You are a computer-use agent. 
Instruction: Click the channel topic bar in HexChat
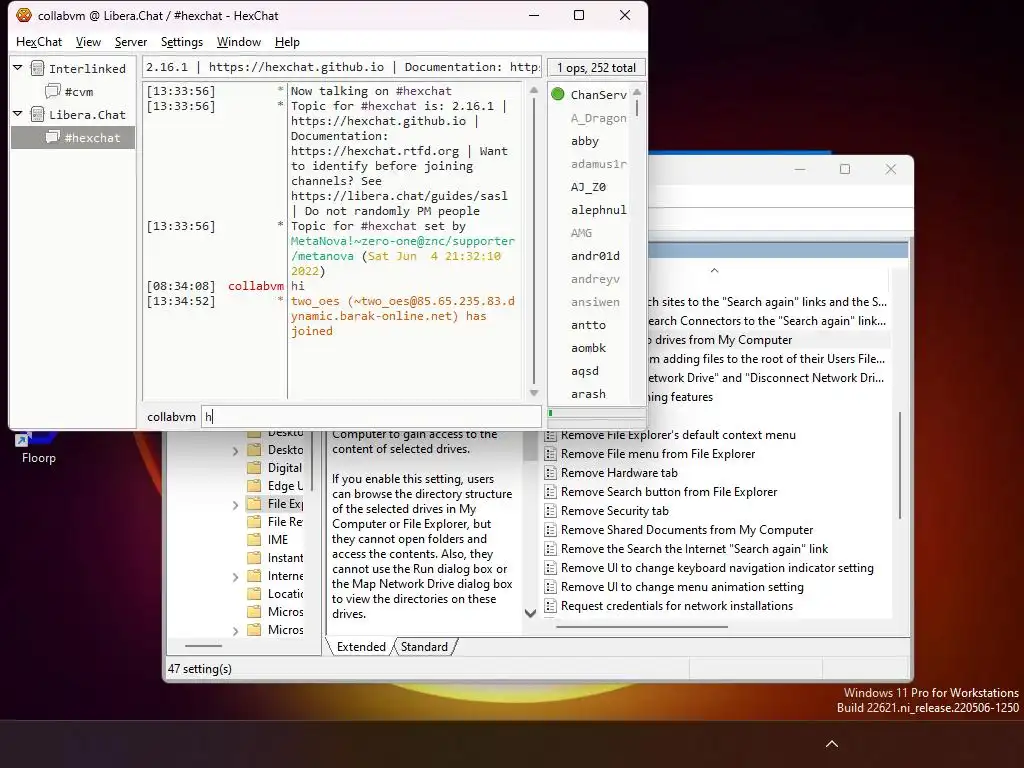pyautogui.click(x=342, y=67)
